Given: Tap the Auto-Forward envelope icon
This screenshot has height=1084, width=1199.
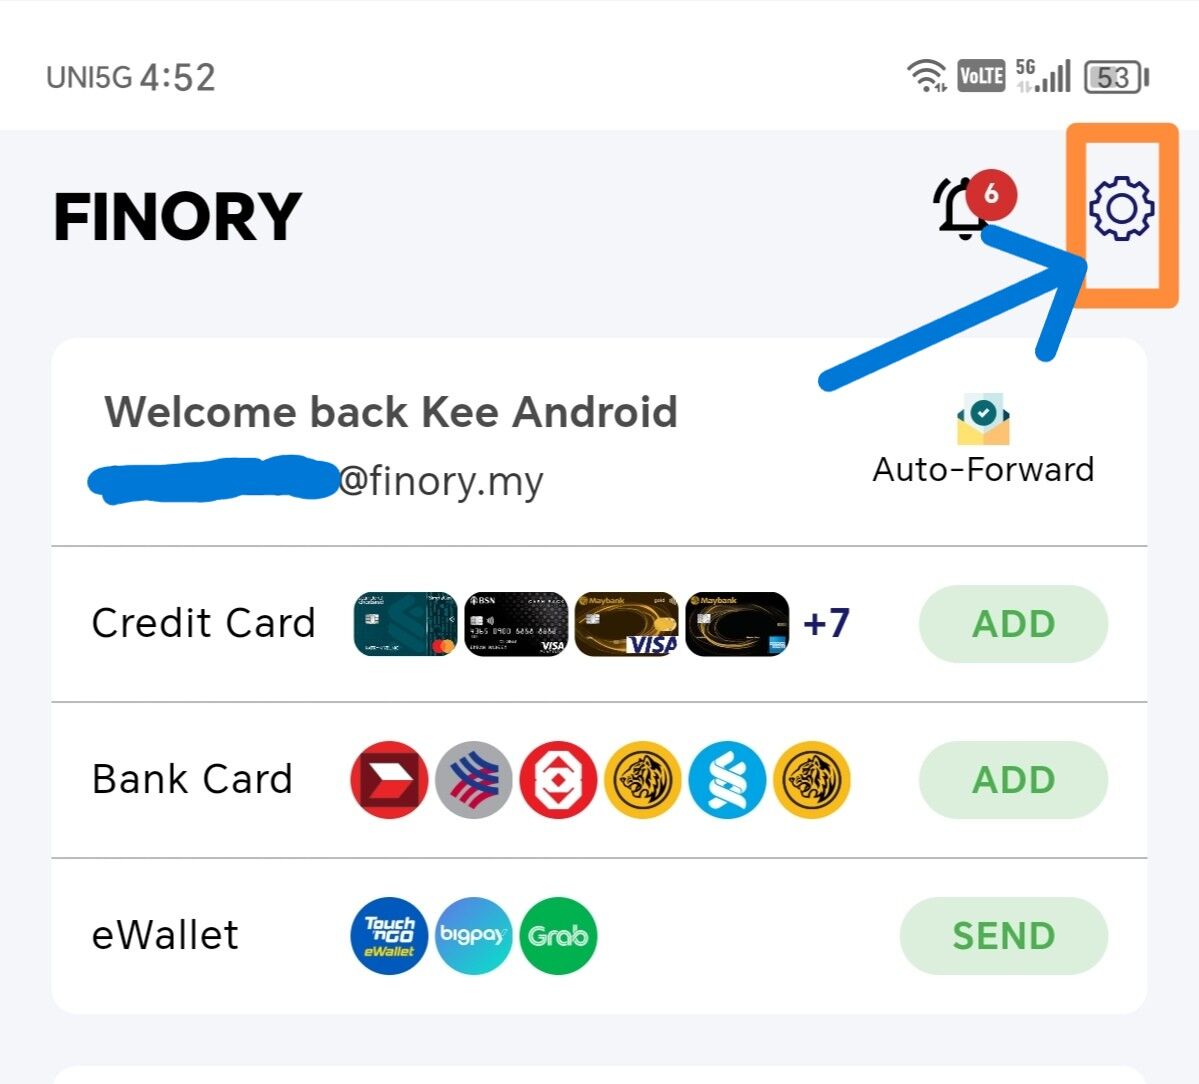Looking at the screenshot, I should (x=983, y=419).
